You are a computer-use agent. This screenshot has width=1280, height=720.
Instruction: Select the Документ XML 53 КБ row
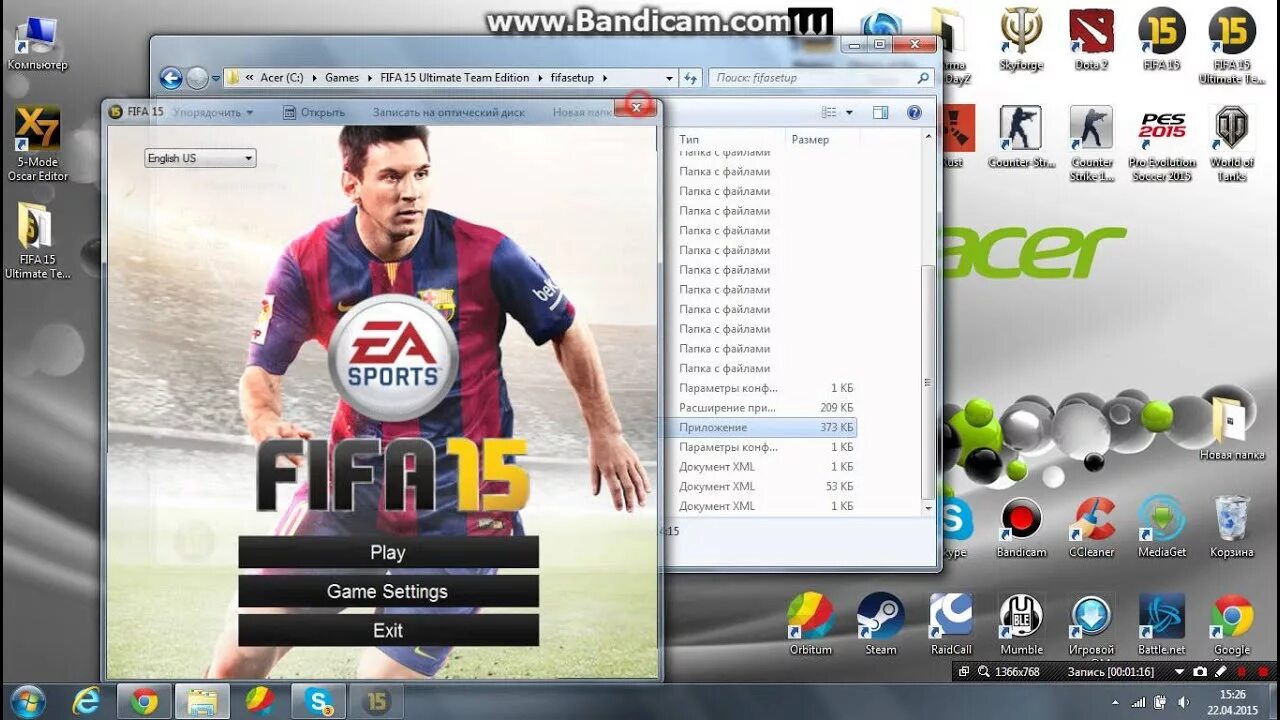[759, 486]
